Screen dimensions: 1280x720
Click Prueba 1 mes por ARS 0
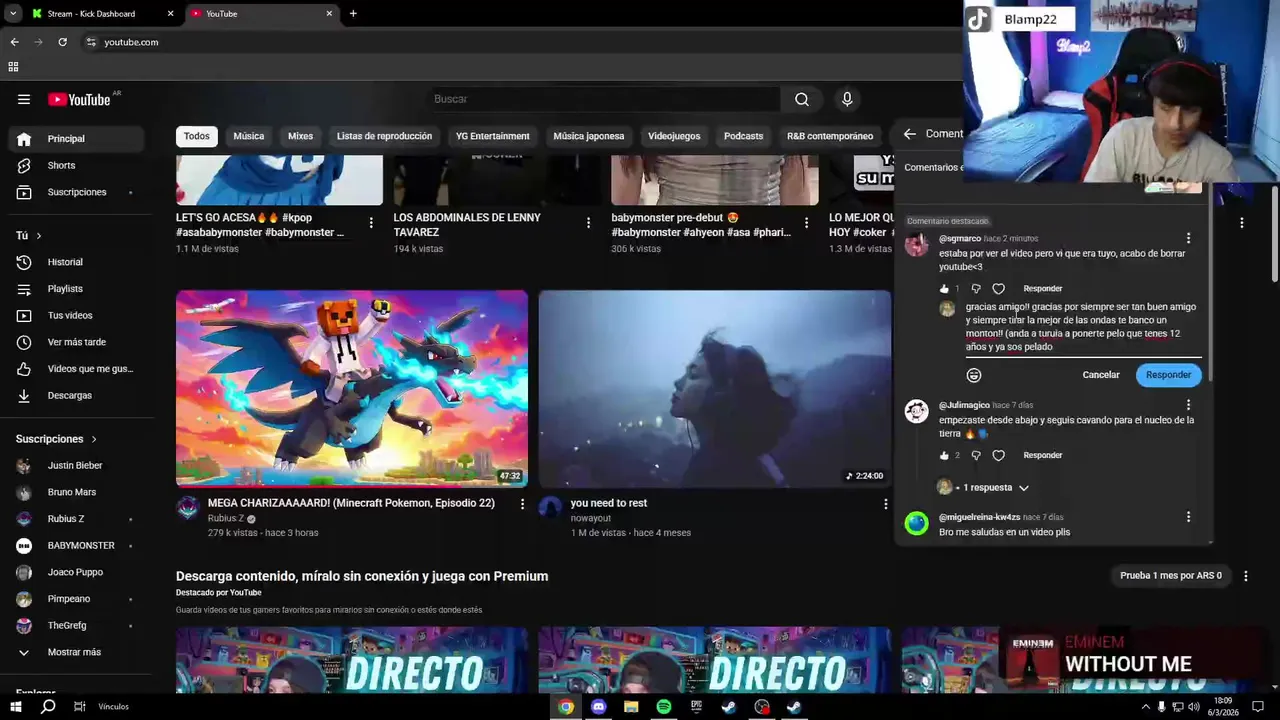pyautogui.click(x=1171, y=576)
